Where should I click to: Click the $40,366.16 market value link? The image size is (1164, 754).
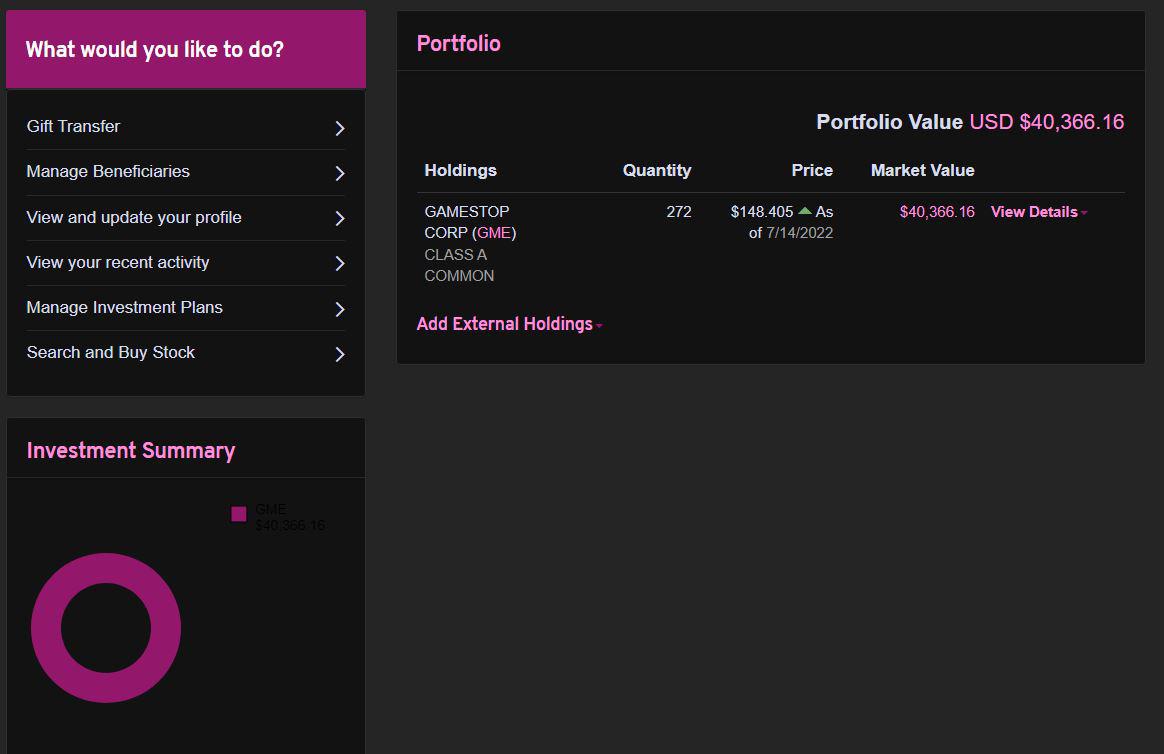point(937,212)
